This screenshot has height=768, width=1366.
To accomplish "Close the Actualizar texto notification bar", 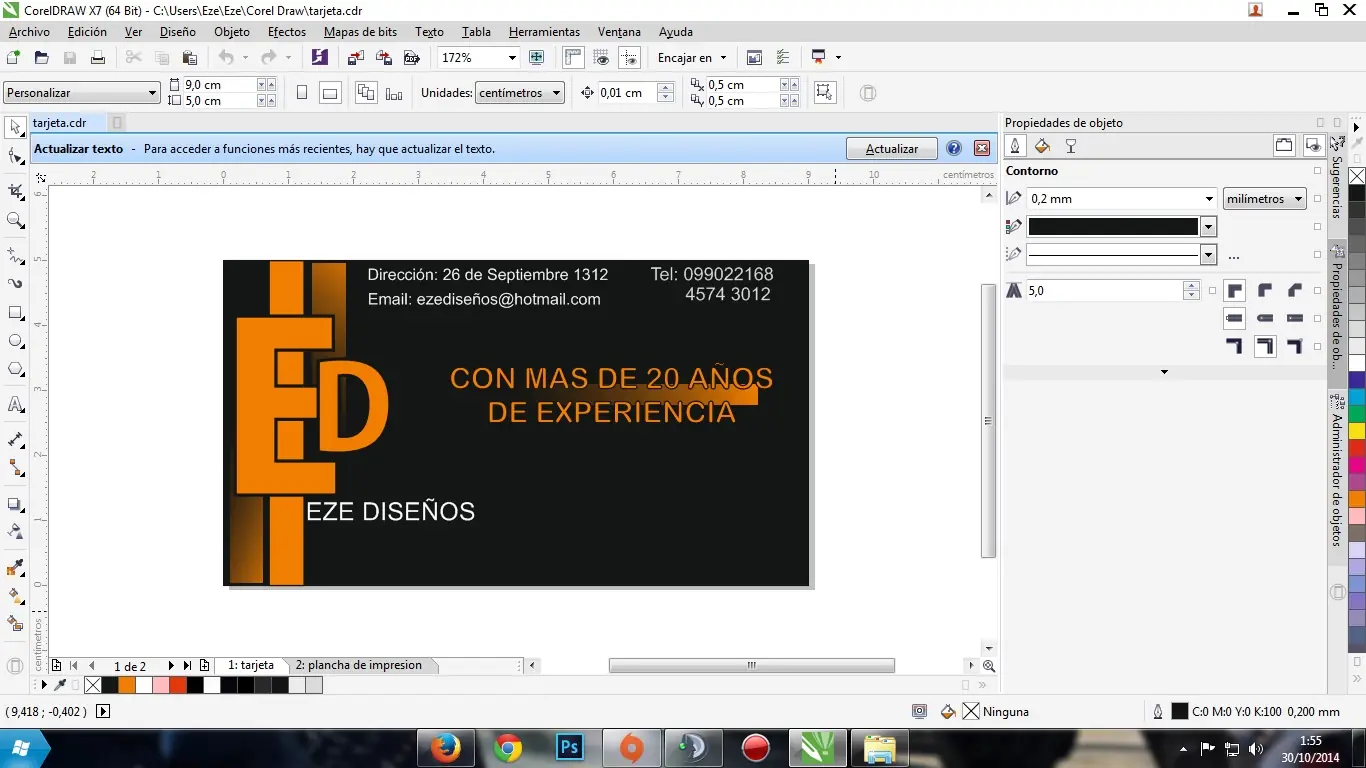I will tap(982, 148).
